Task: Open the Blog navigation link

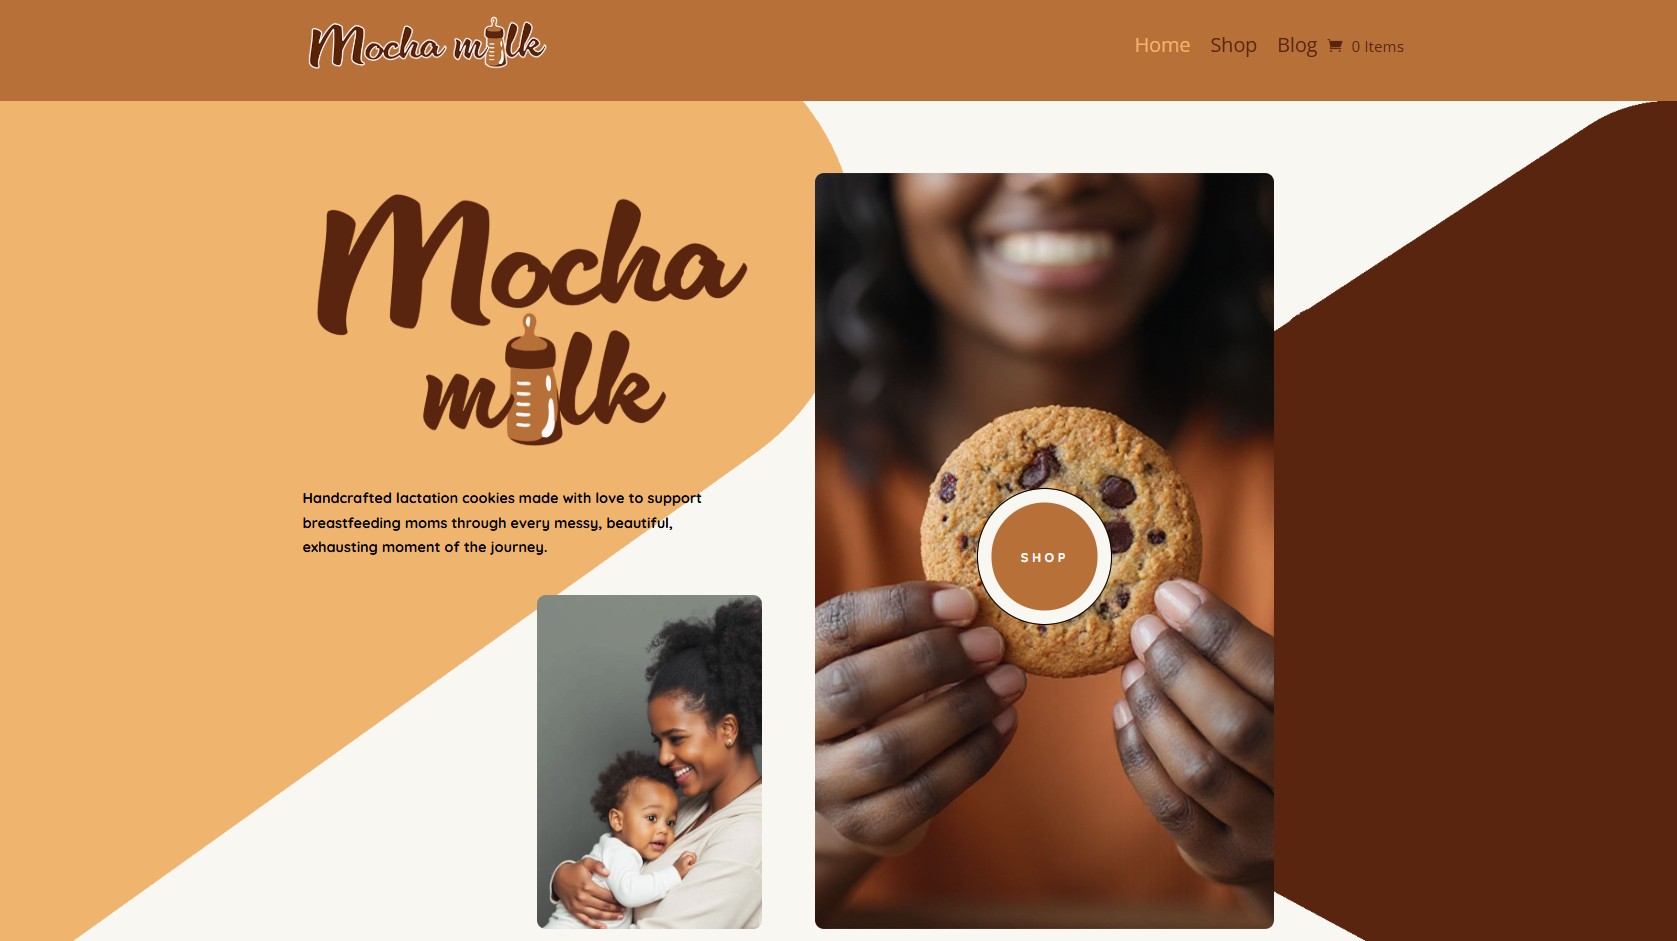Action: [1296, 45]
